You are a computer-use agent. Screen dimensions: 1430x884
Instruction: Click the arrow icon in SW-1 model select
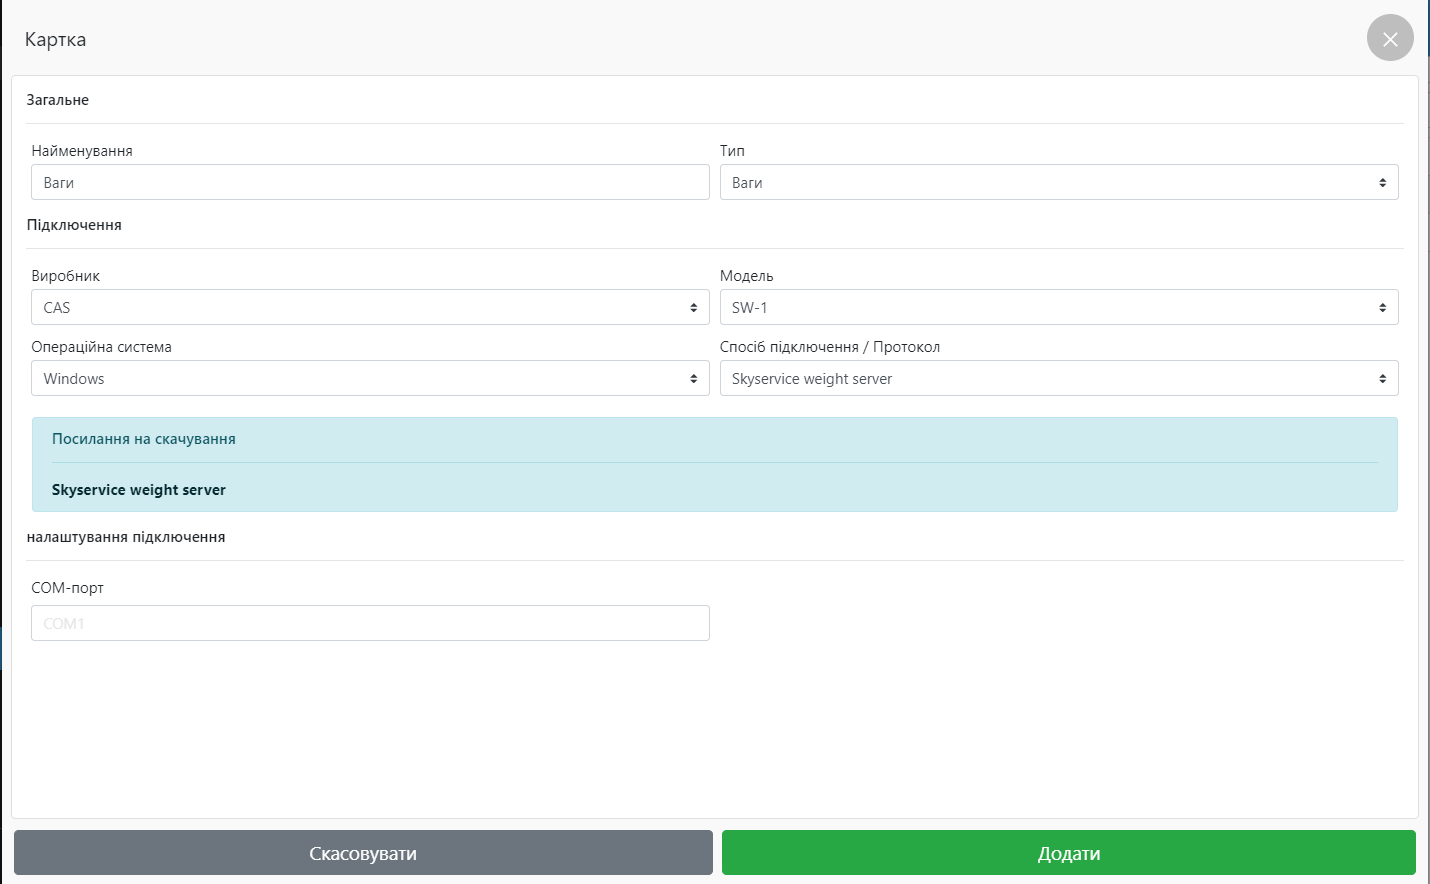click(1382, 308)
